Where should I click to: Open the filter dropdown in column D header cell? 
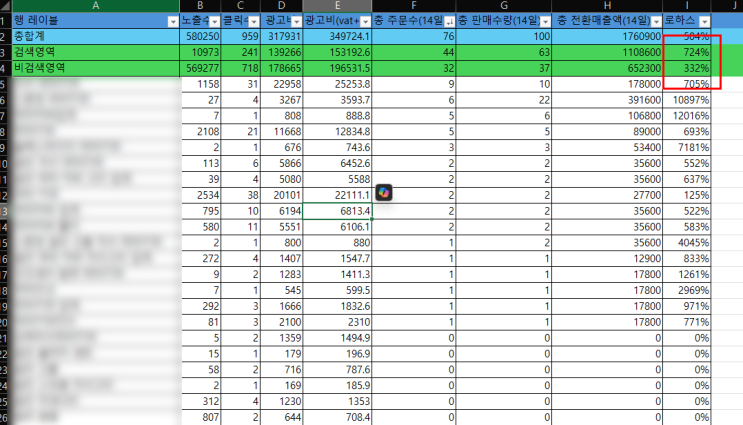coord(296,22)
